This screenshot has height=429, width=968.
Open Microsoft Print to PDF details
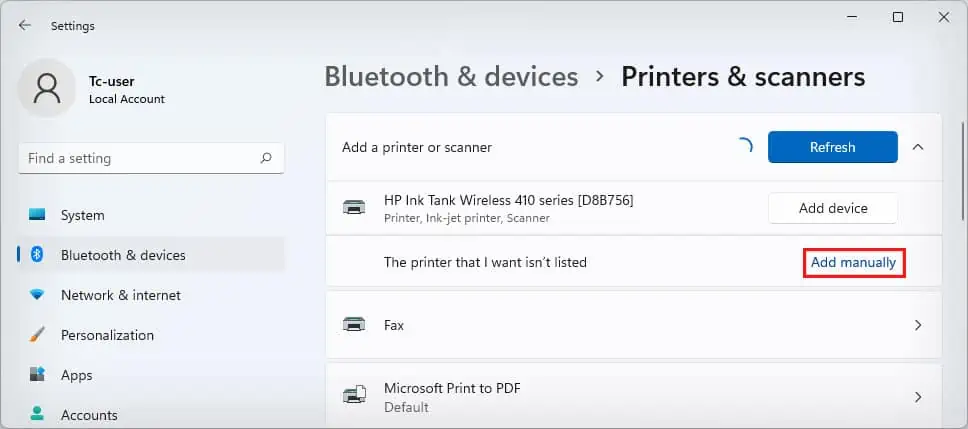click(918, 397)
